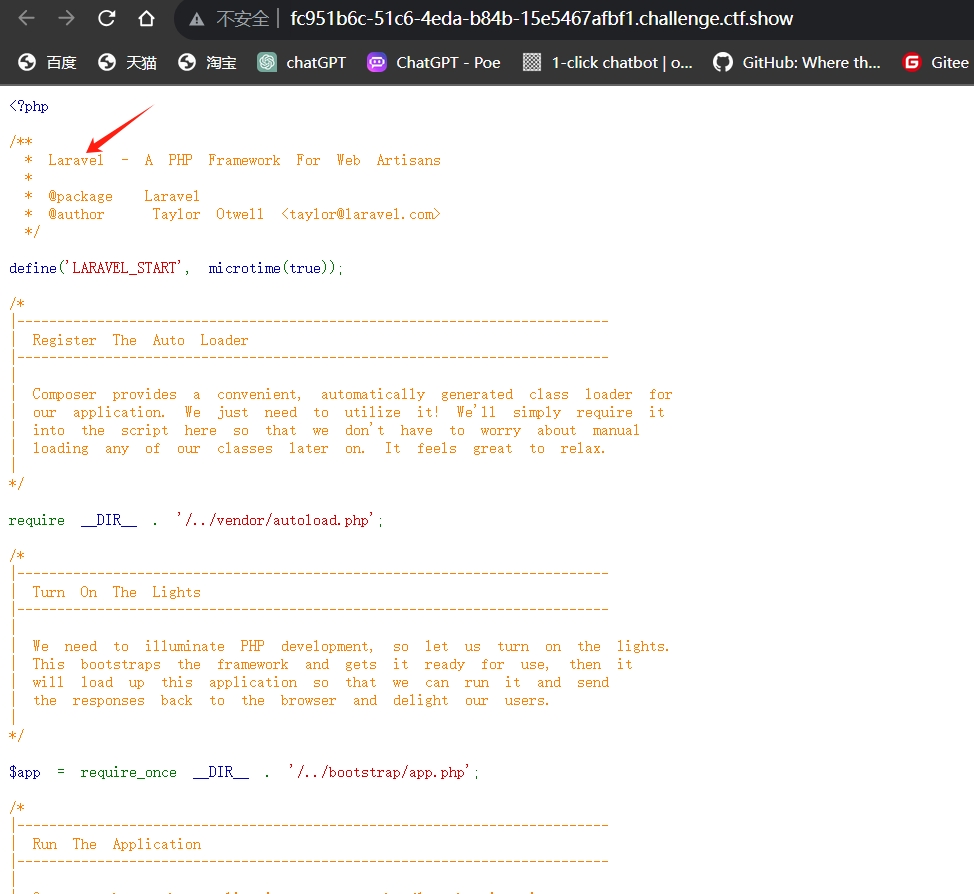Click the word 'illuminate' in the comment
The height and width of the screenshot is (894, 974).
[x=184, y=646]
